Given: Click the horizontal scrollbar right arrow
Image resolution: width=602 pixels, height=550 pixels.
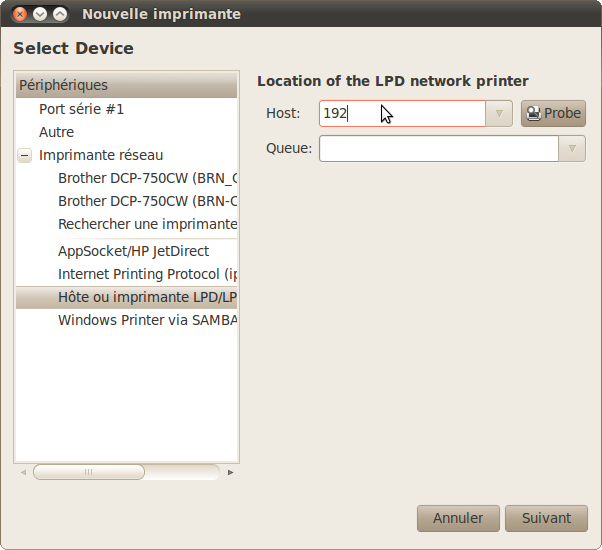Looking at the screenshot, I should coord(231,472).
